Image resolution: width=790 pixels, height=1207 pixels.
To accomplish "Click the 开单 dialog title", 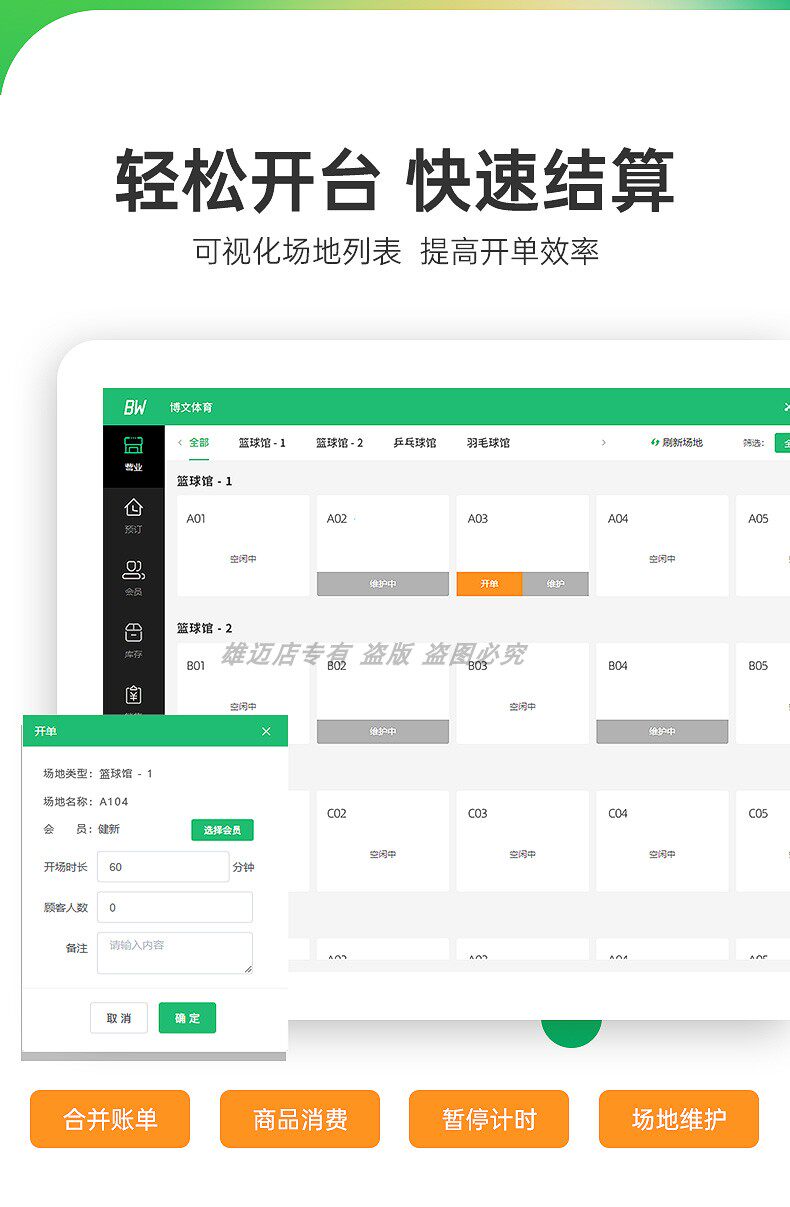I will 46,731.
